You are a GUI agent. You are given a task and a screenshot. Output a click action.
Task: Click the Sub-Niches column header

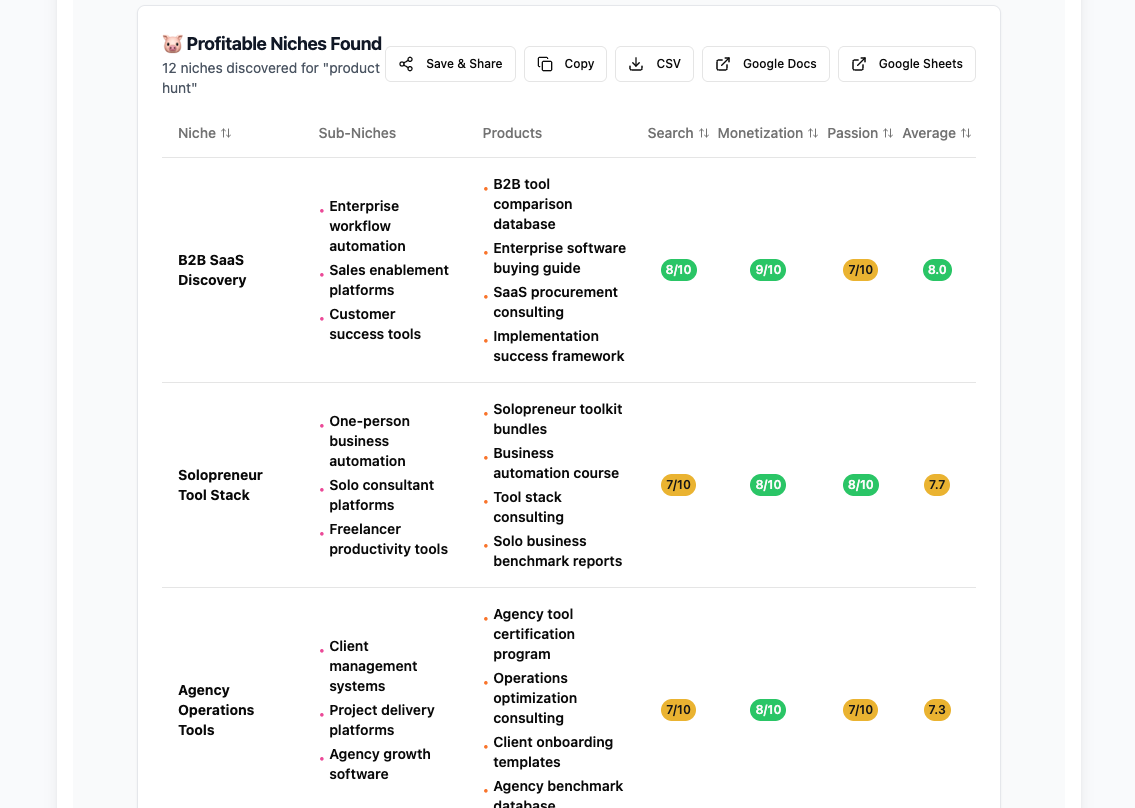pyautogui.click(x=357, y=133)
